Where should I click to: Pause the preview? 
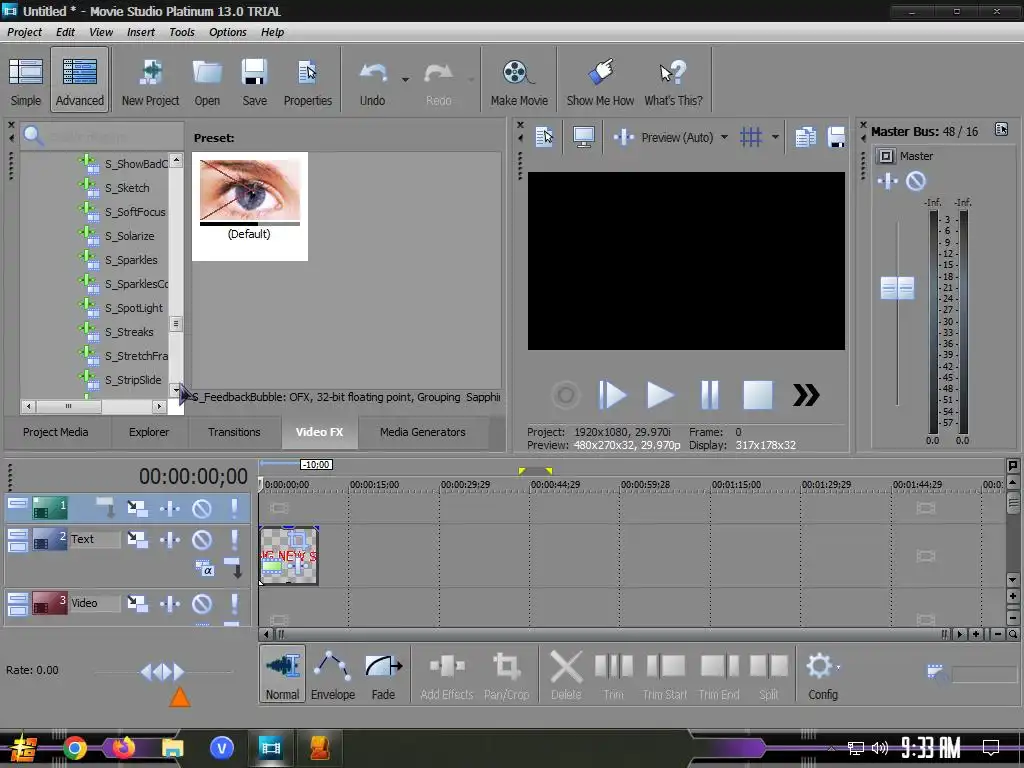709,395
